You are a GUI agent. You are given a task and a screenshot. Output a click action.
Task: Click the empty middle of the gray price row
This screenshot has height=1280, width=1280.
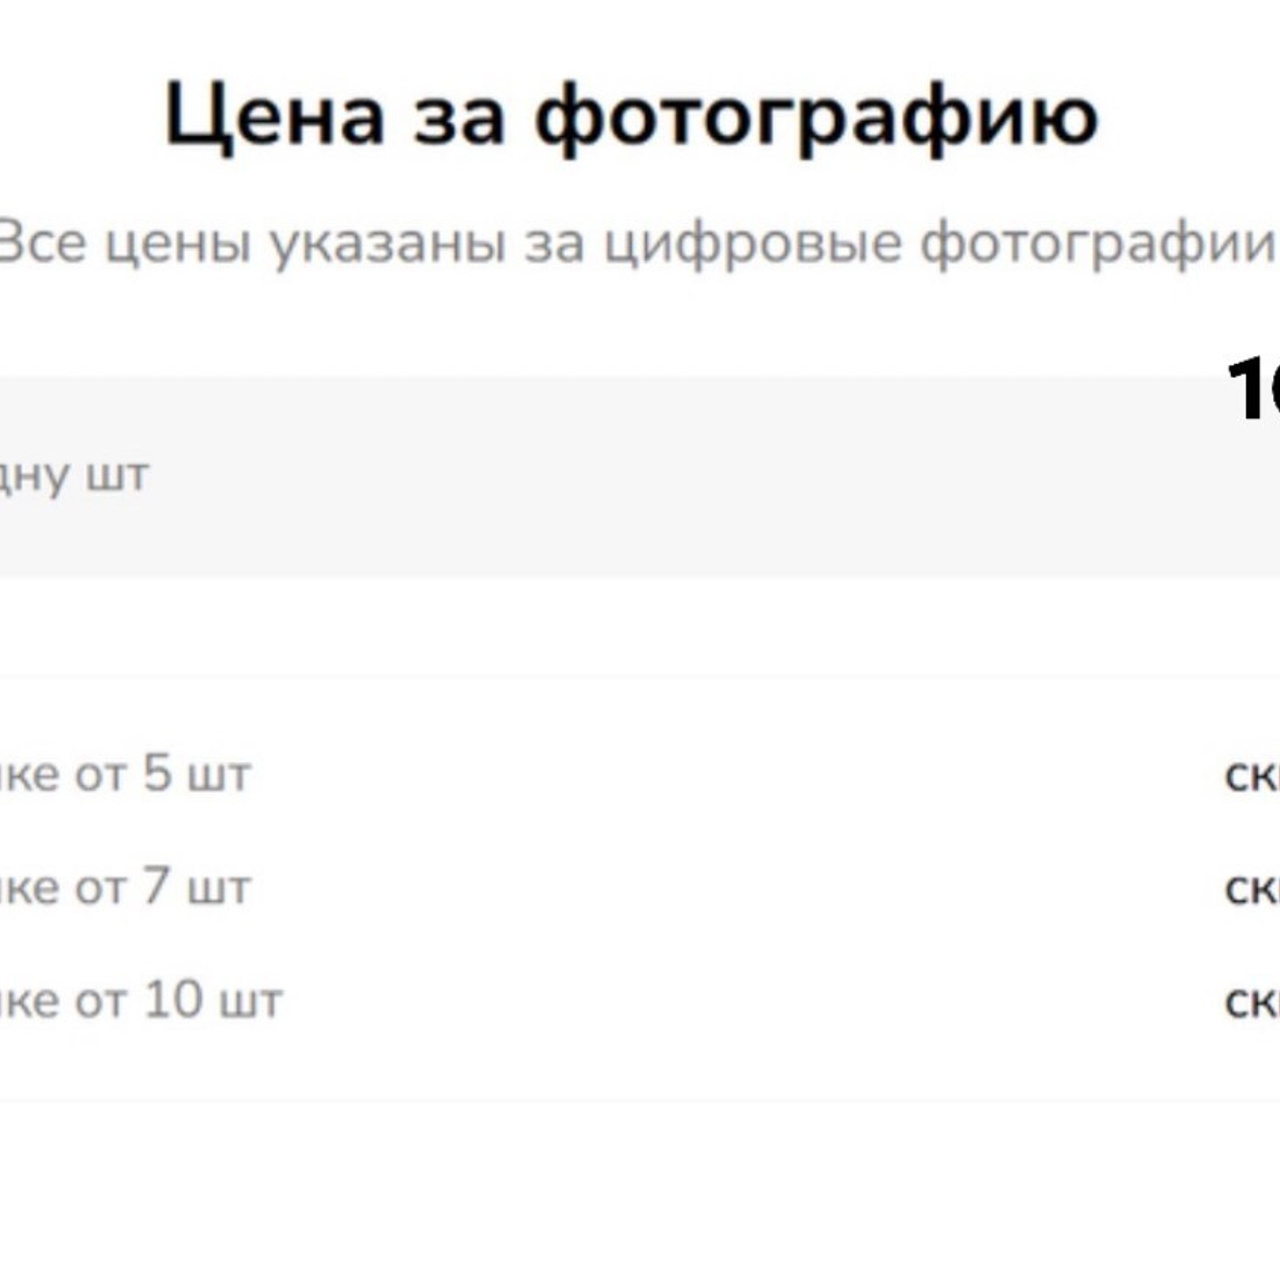[x=640, y=476]
